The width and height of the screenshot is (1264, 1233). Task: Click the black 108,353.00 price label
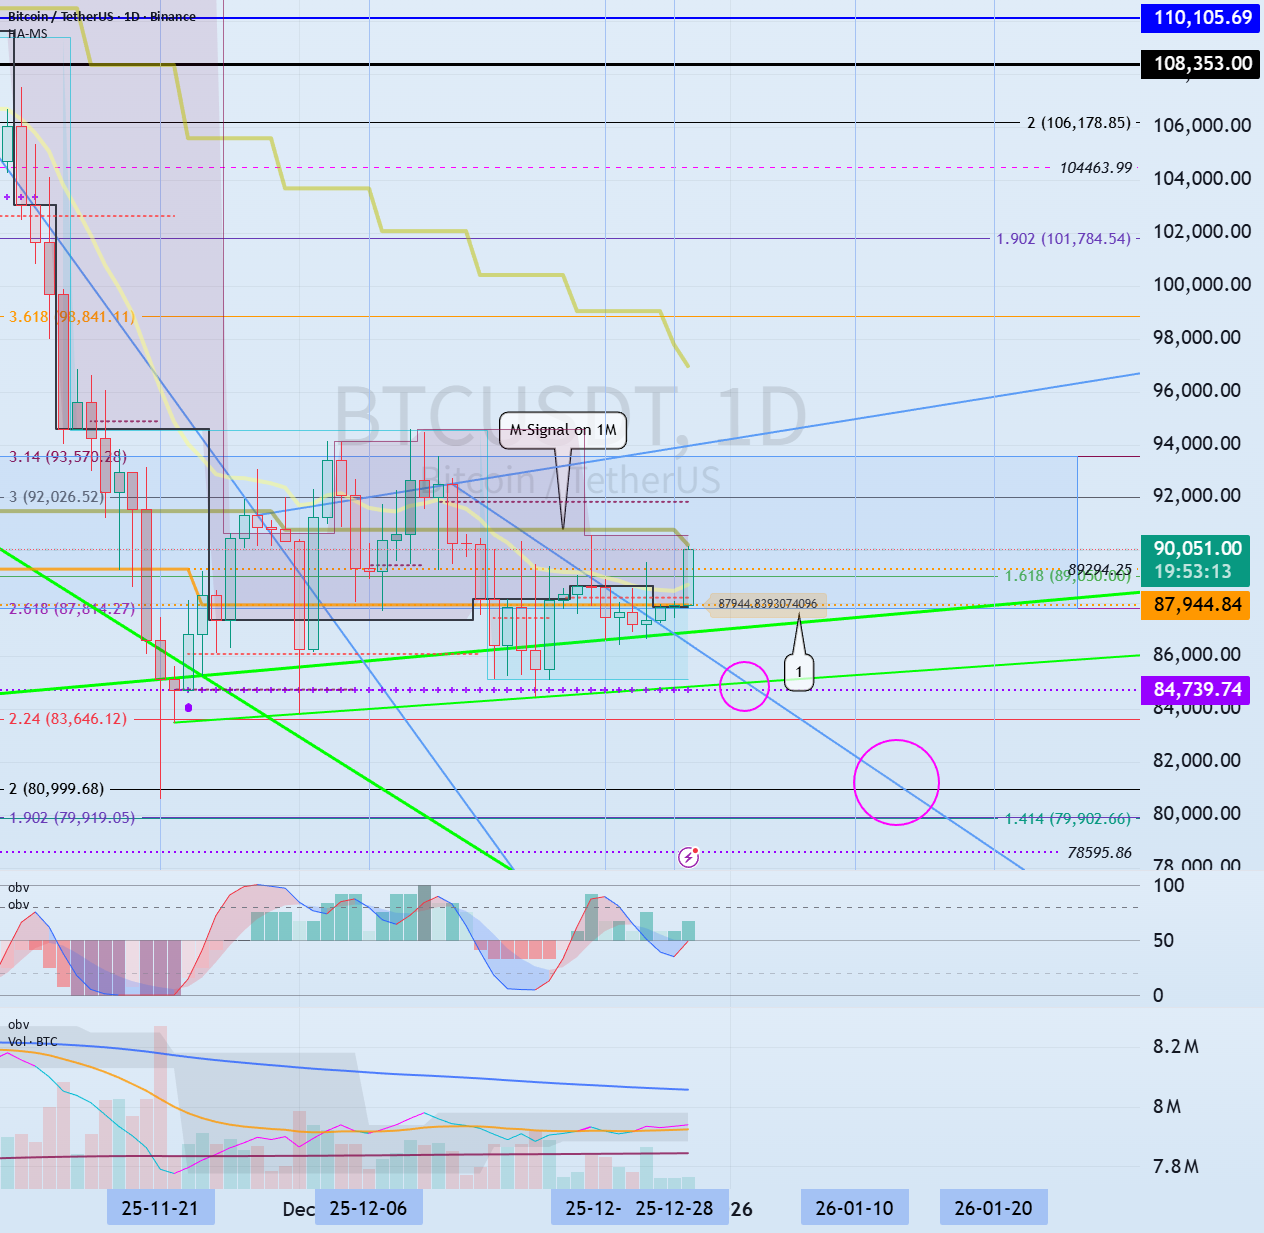coord(1202,64)
